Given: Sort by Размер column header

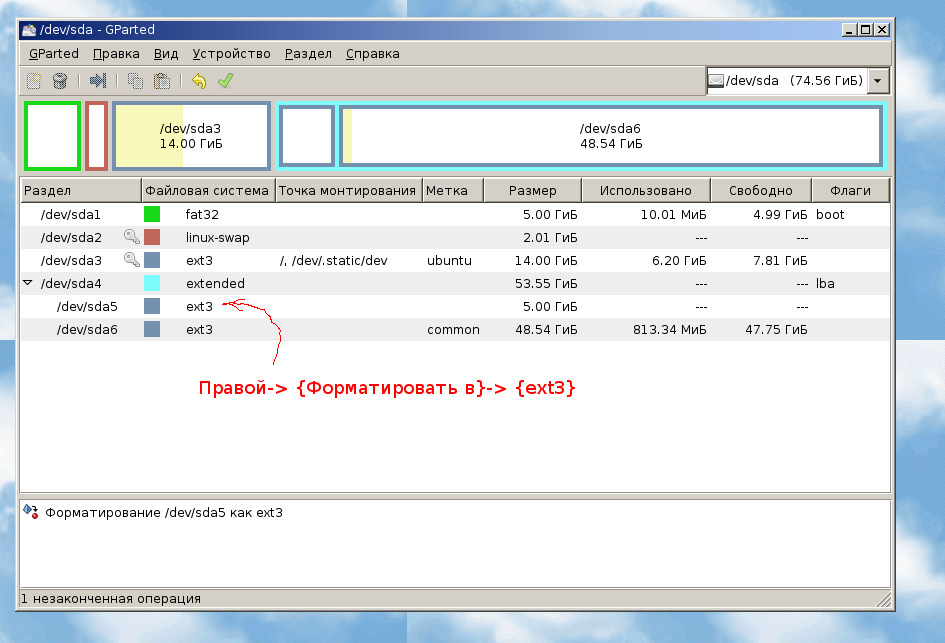Looking at the screenshot, I should tap(533, 190).
